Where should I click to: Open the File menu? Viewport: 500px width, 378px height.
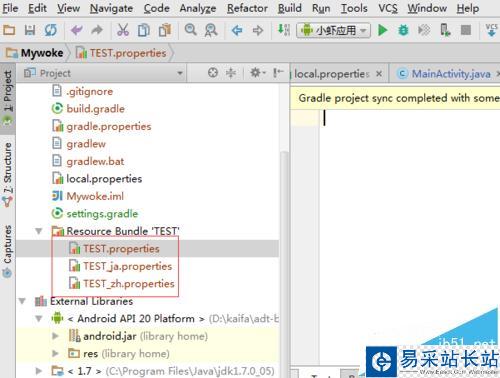tap(10, 8)
